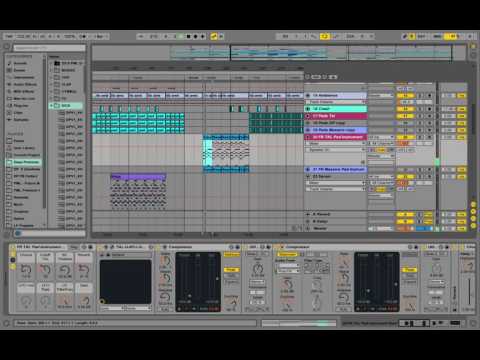
Task: Select Instruments category in browser
Action: [x=23, y=77]
